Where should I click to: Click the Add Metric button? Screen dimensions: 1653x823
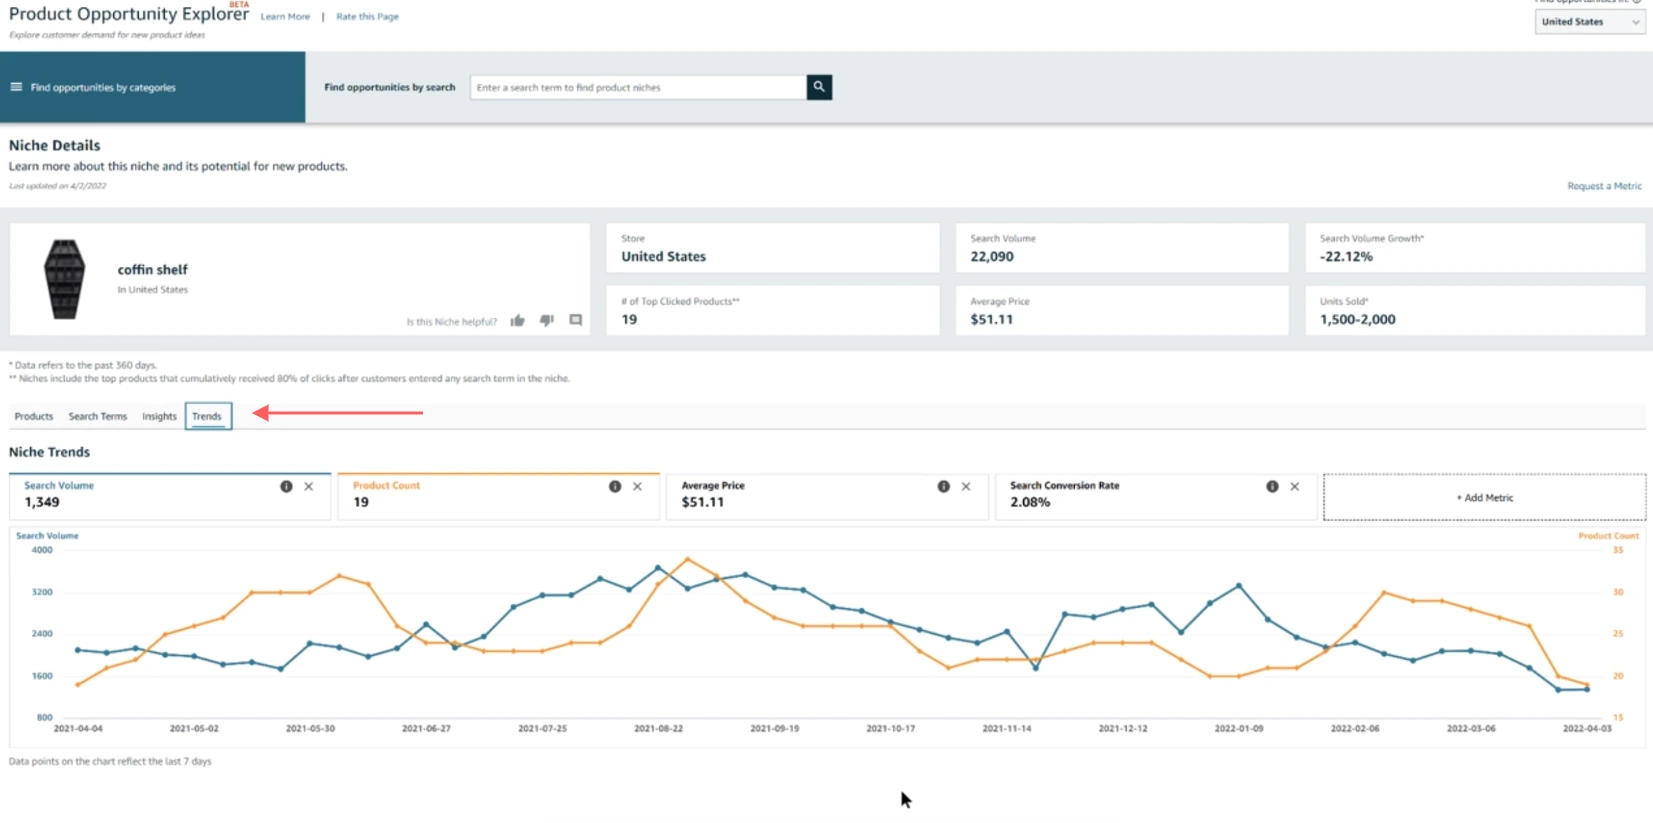1484,497
